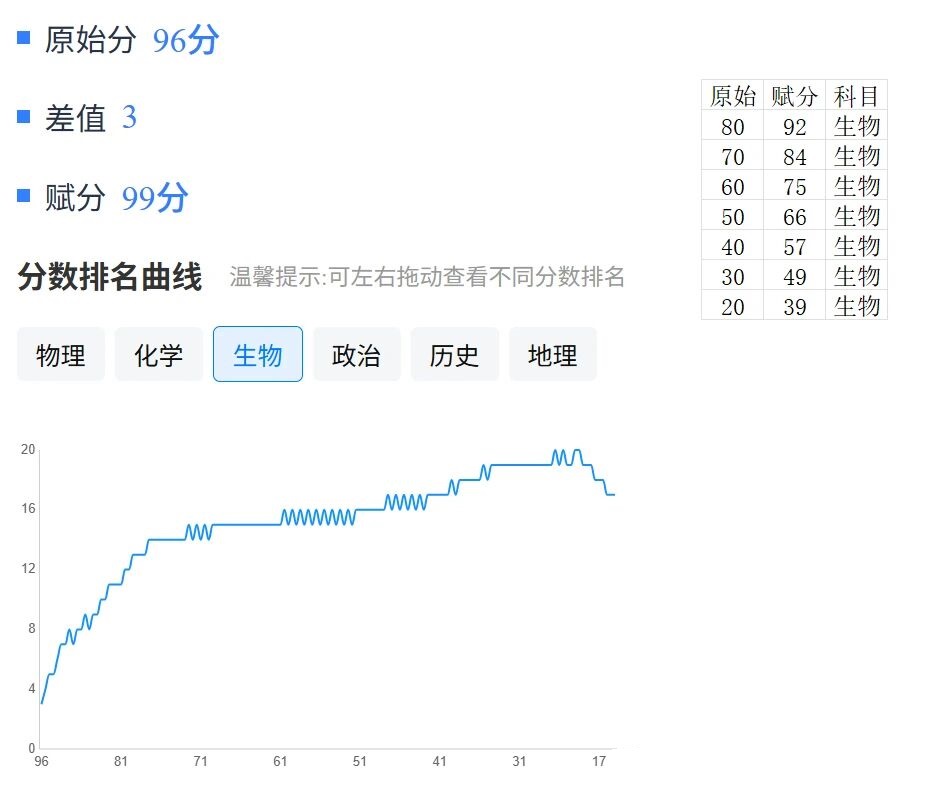Screen dimensions: 945x788
Task: Switch to the 物理 subject tab
Action: point(61,355)
